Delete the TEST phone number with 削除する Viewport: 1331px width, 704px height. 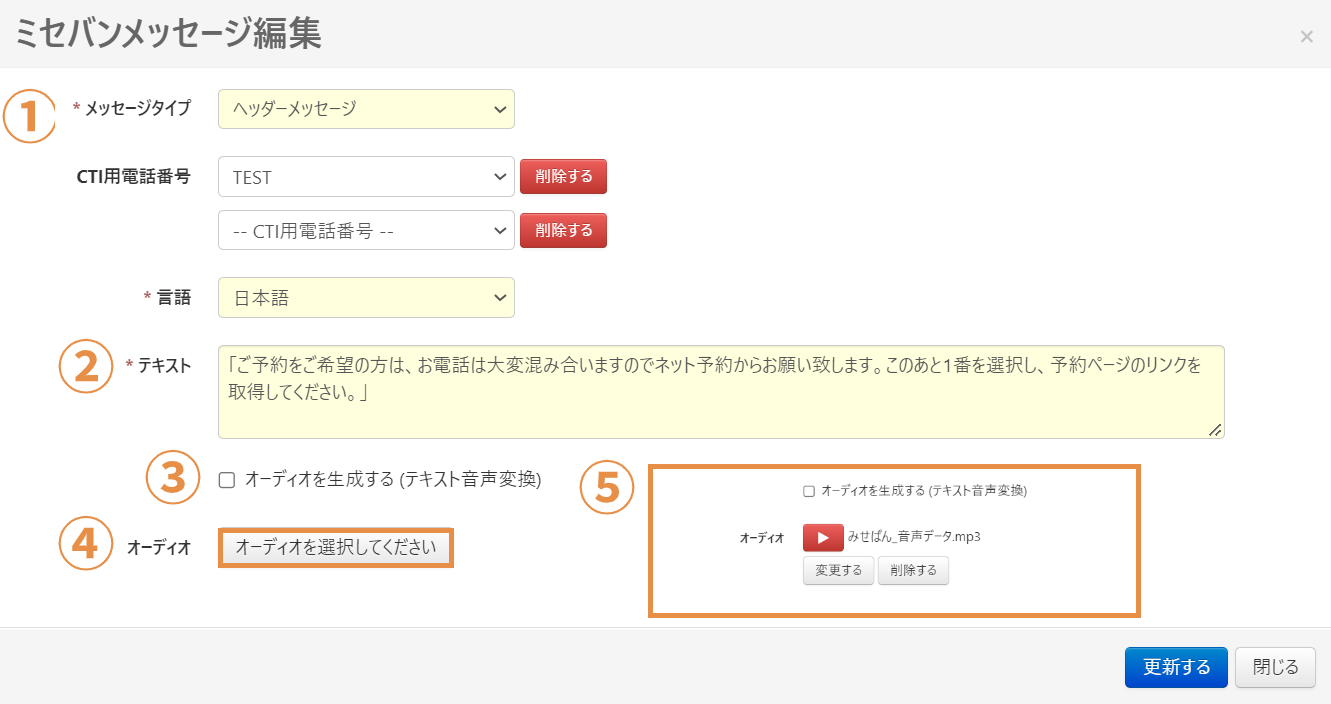563,177
